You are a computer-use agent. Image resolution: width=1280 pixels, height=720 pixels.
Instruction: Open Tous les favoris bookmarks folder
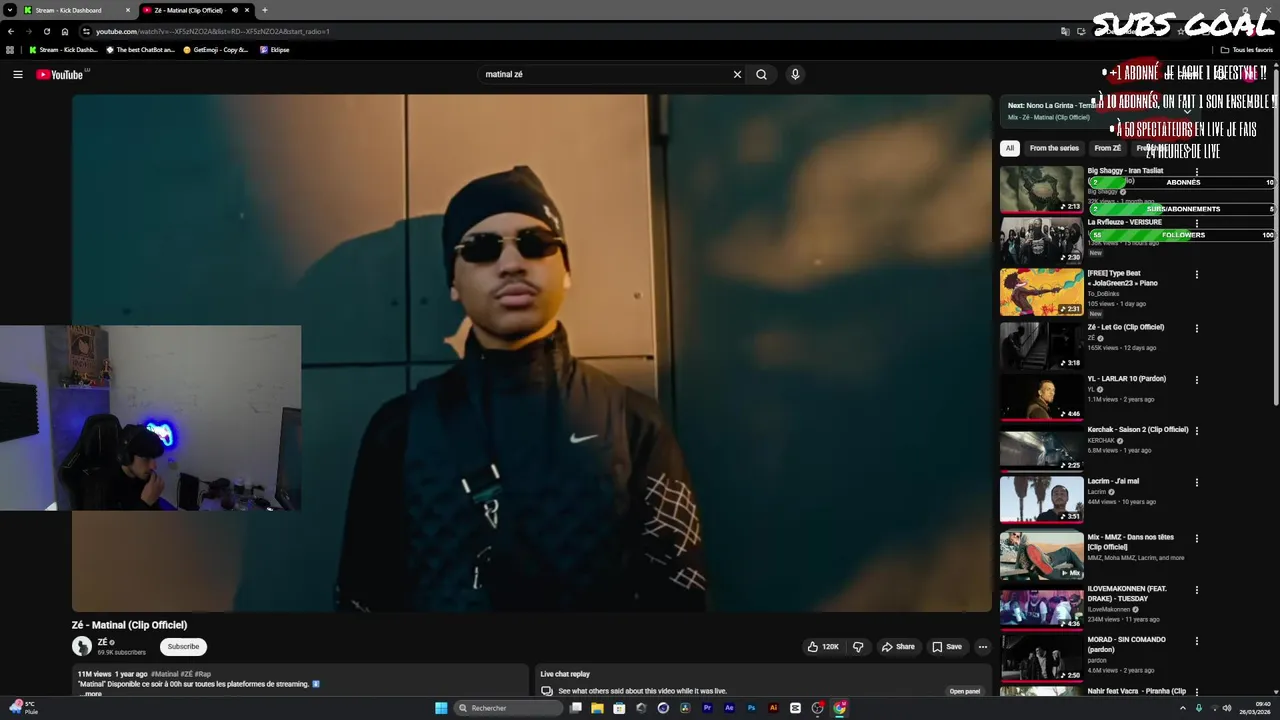coord(1247,49)
